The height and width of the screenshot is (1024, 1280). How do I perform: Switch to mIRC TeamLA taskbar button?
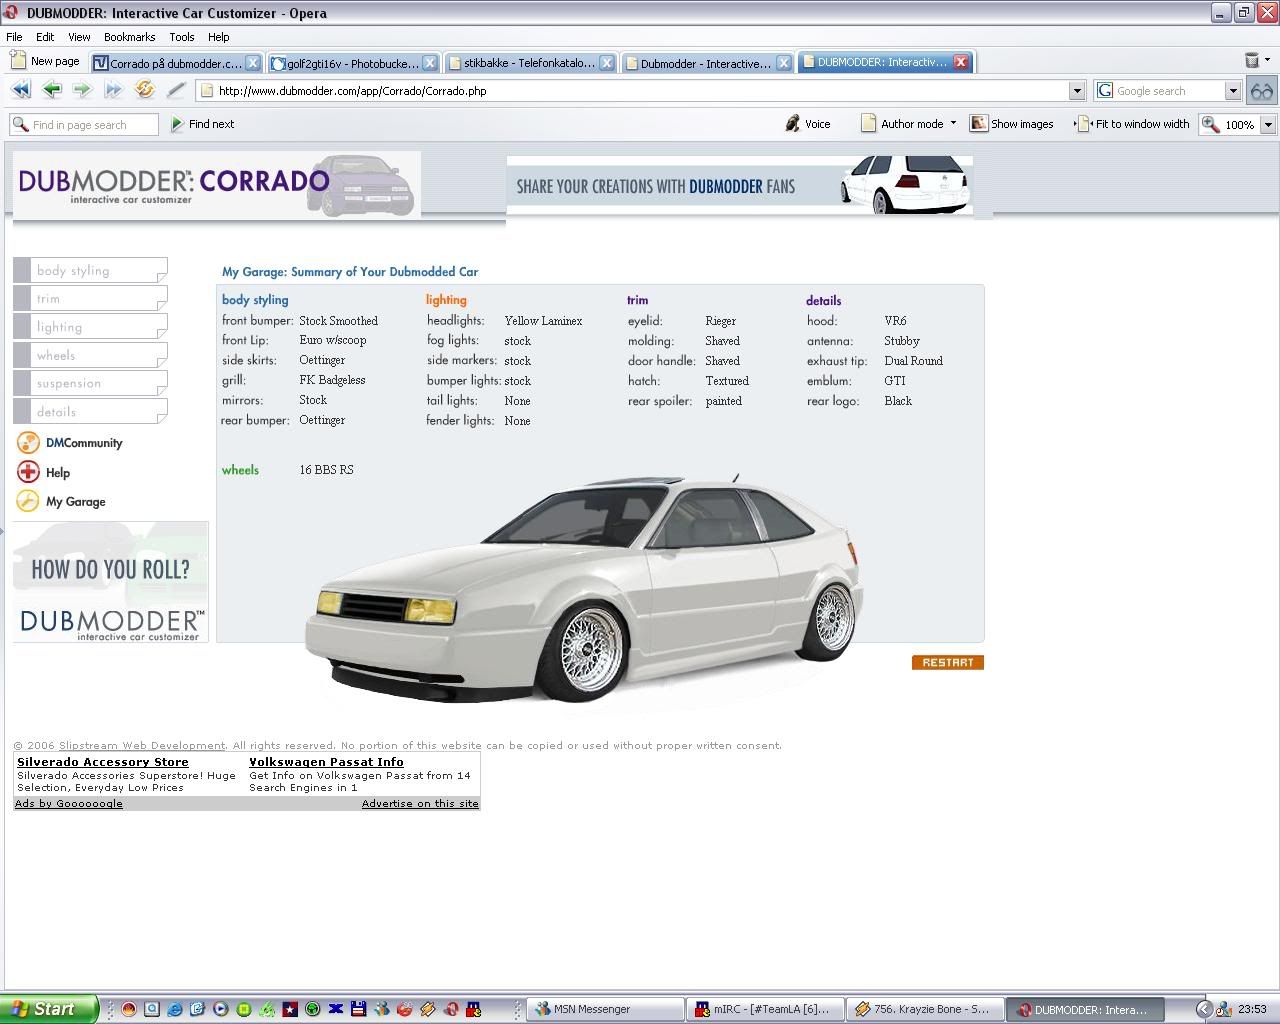[765, 1009]
